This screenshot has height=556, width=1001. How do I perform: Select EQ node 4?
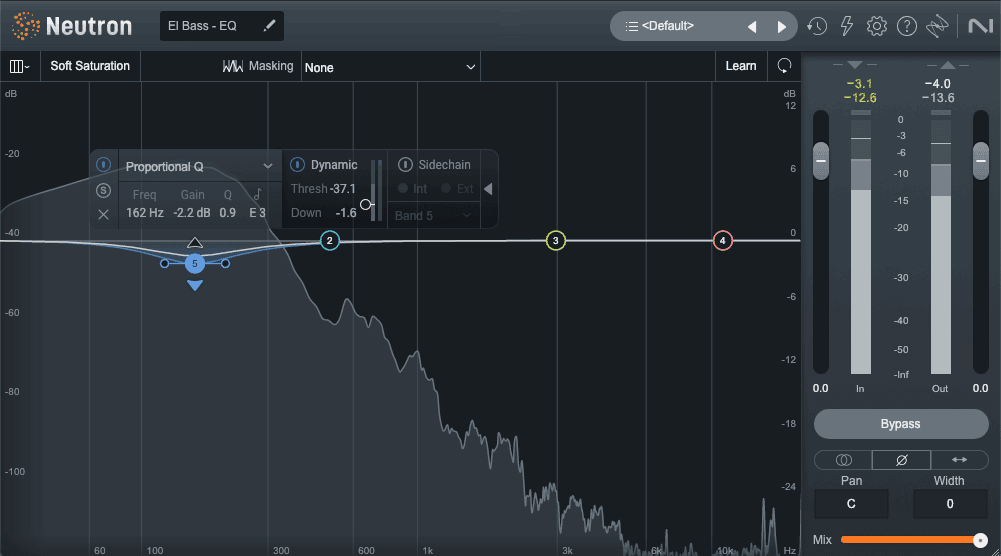[722, 241]
